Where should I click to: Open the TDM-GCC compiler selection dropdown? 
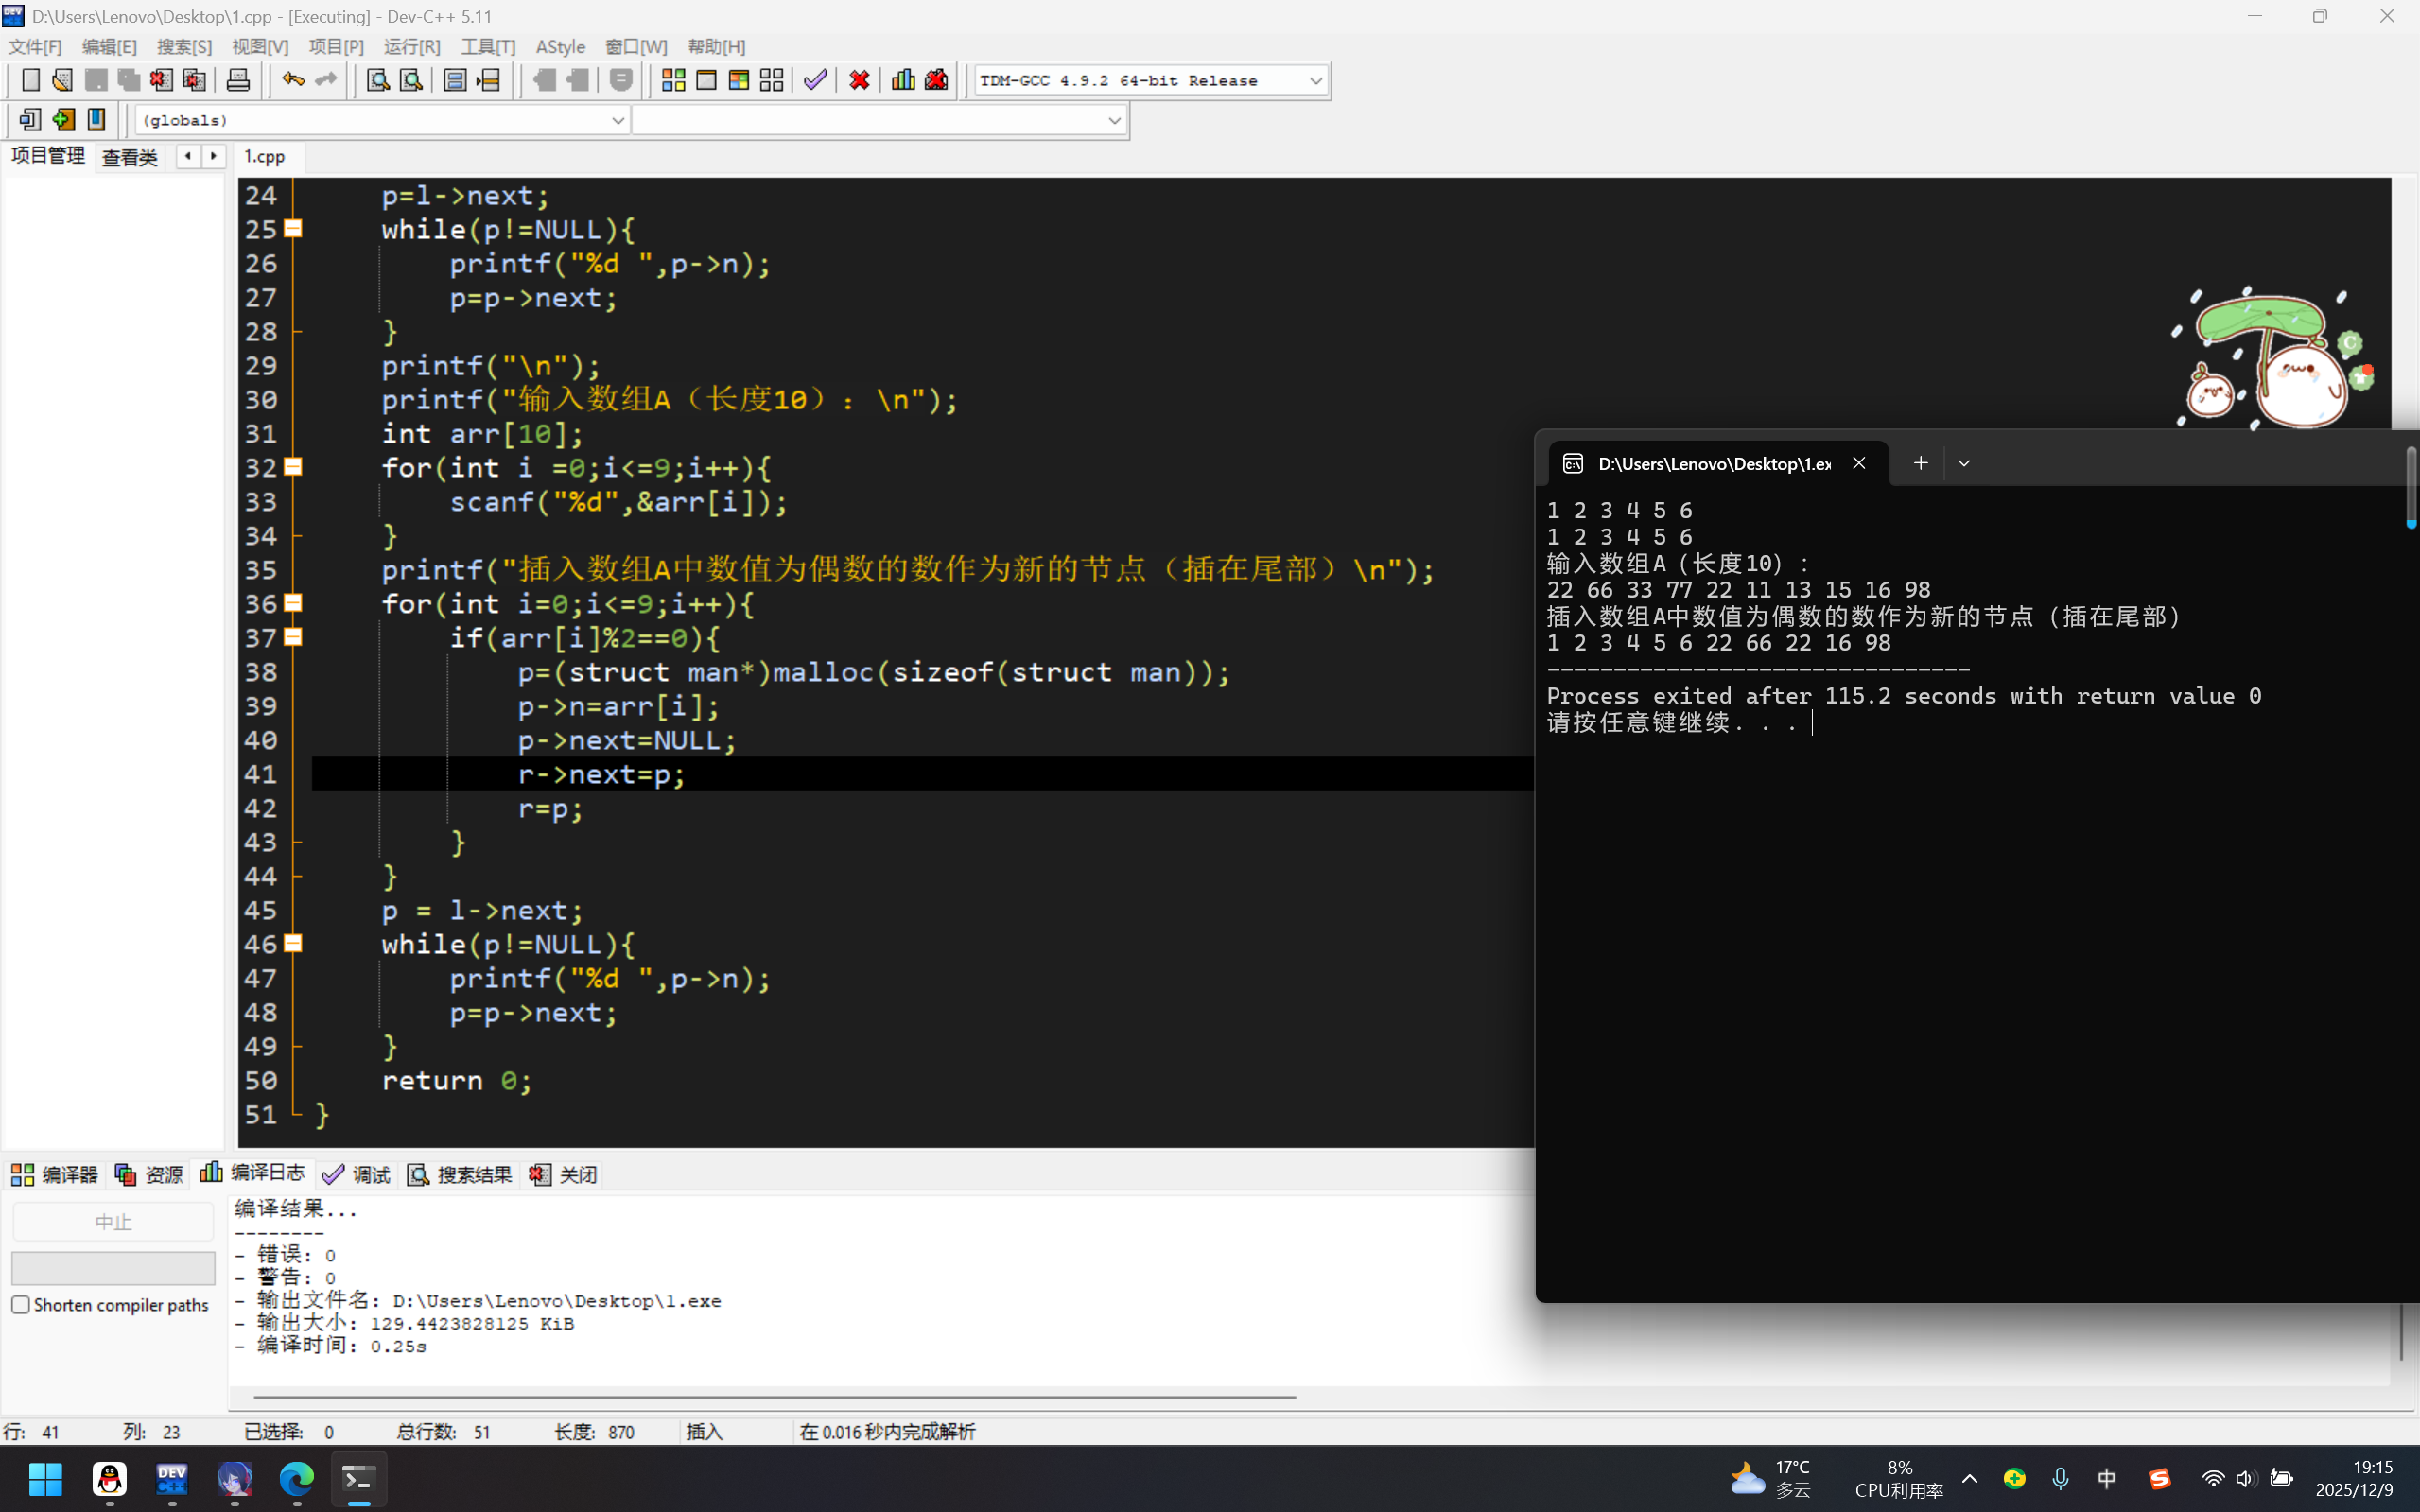(1315, 80)
